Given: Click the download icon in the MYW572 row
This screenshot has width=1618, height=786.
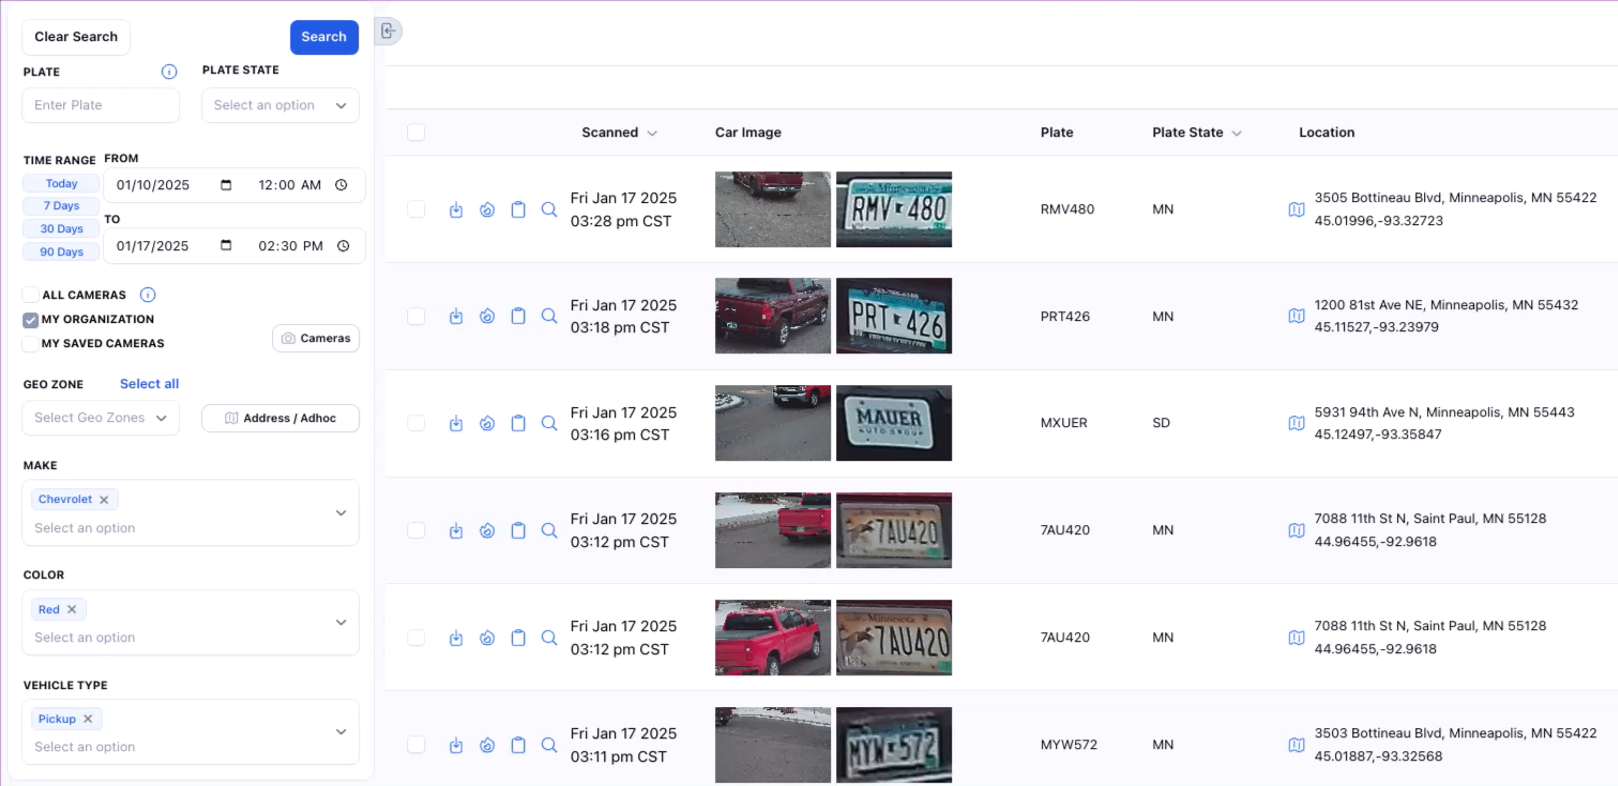Looking at the screenshot, I should [456, 745].
